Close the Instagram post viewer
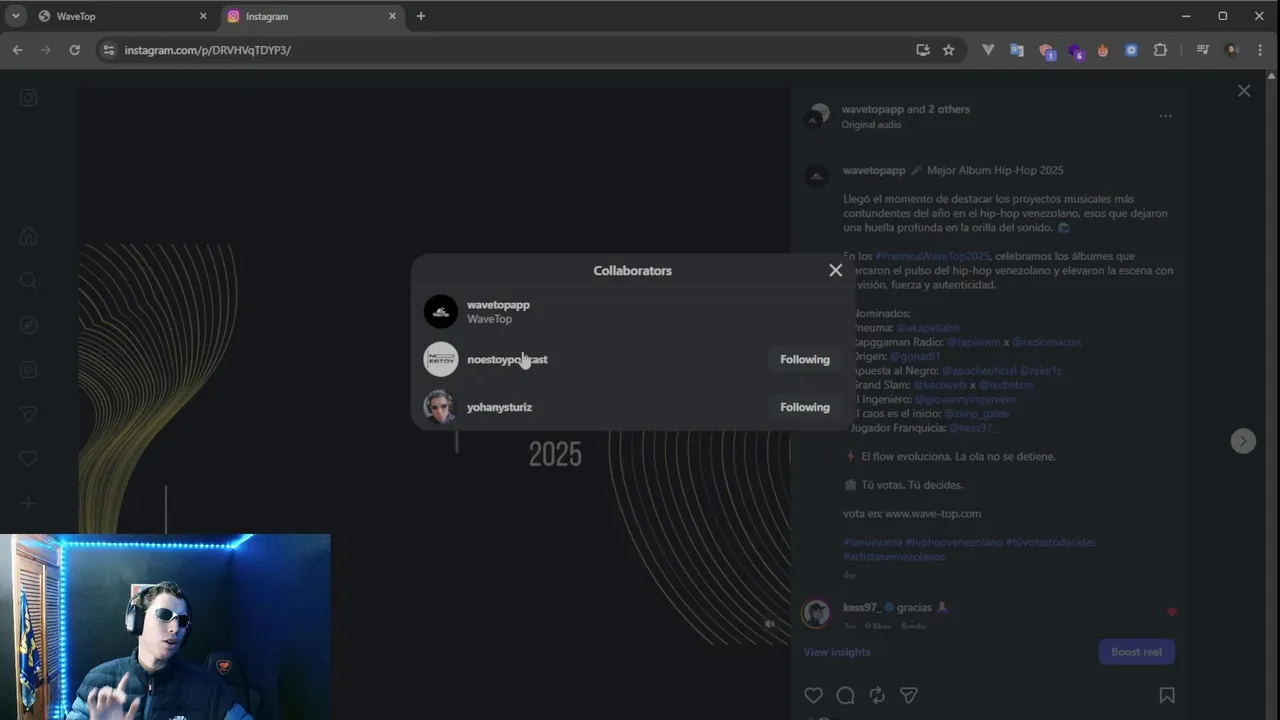 tap(1244, 91)
